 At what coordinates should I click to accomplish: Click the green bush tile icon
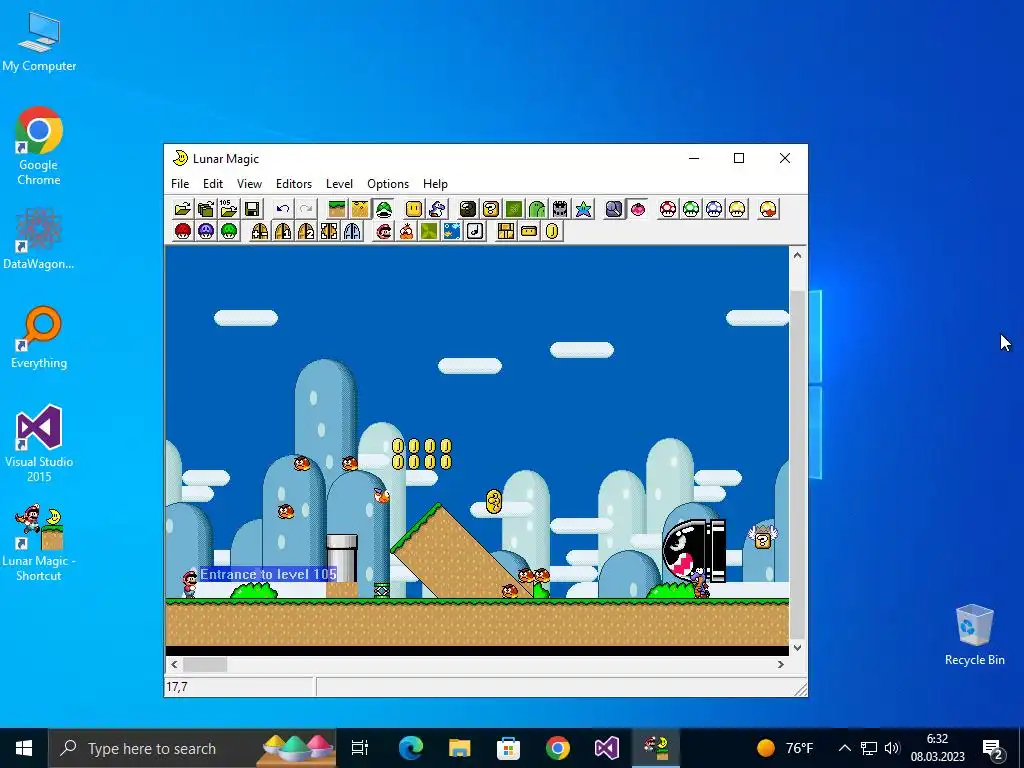click(x=514, y=209)
